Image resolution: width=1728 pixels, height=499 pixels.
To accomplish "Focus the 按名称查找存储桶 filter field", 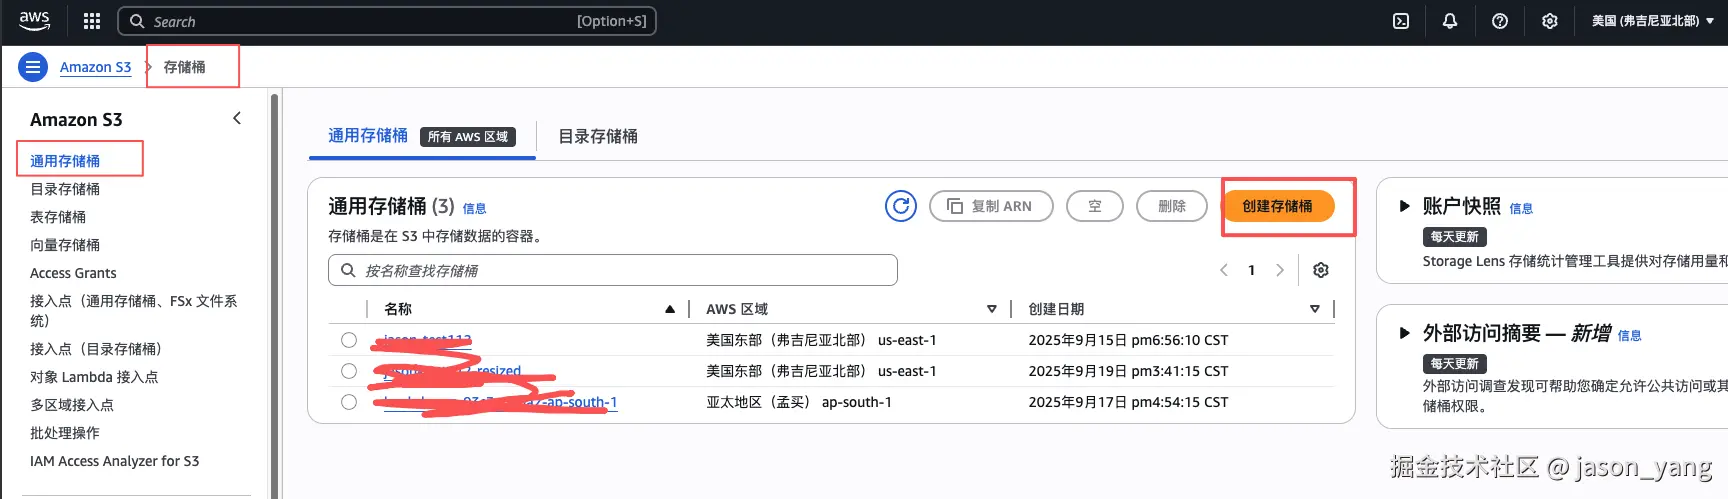I will (x=613, y=270).
